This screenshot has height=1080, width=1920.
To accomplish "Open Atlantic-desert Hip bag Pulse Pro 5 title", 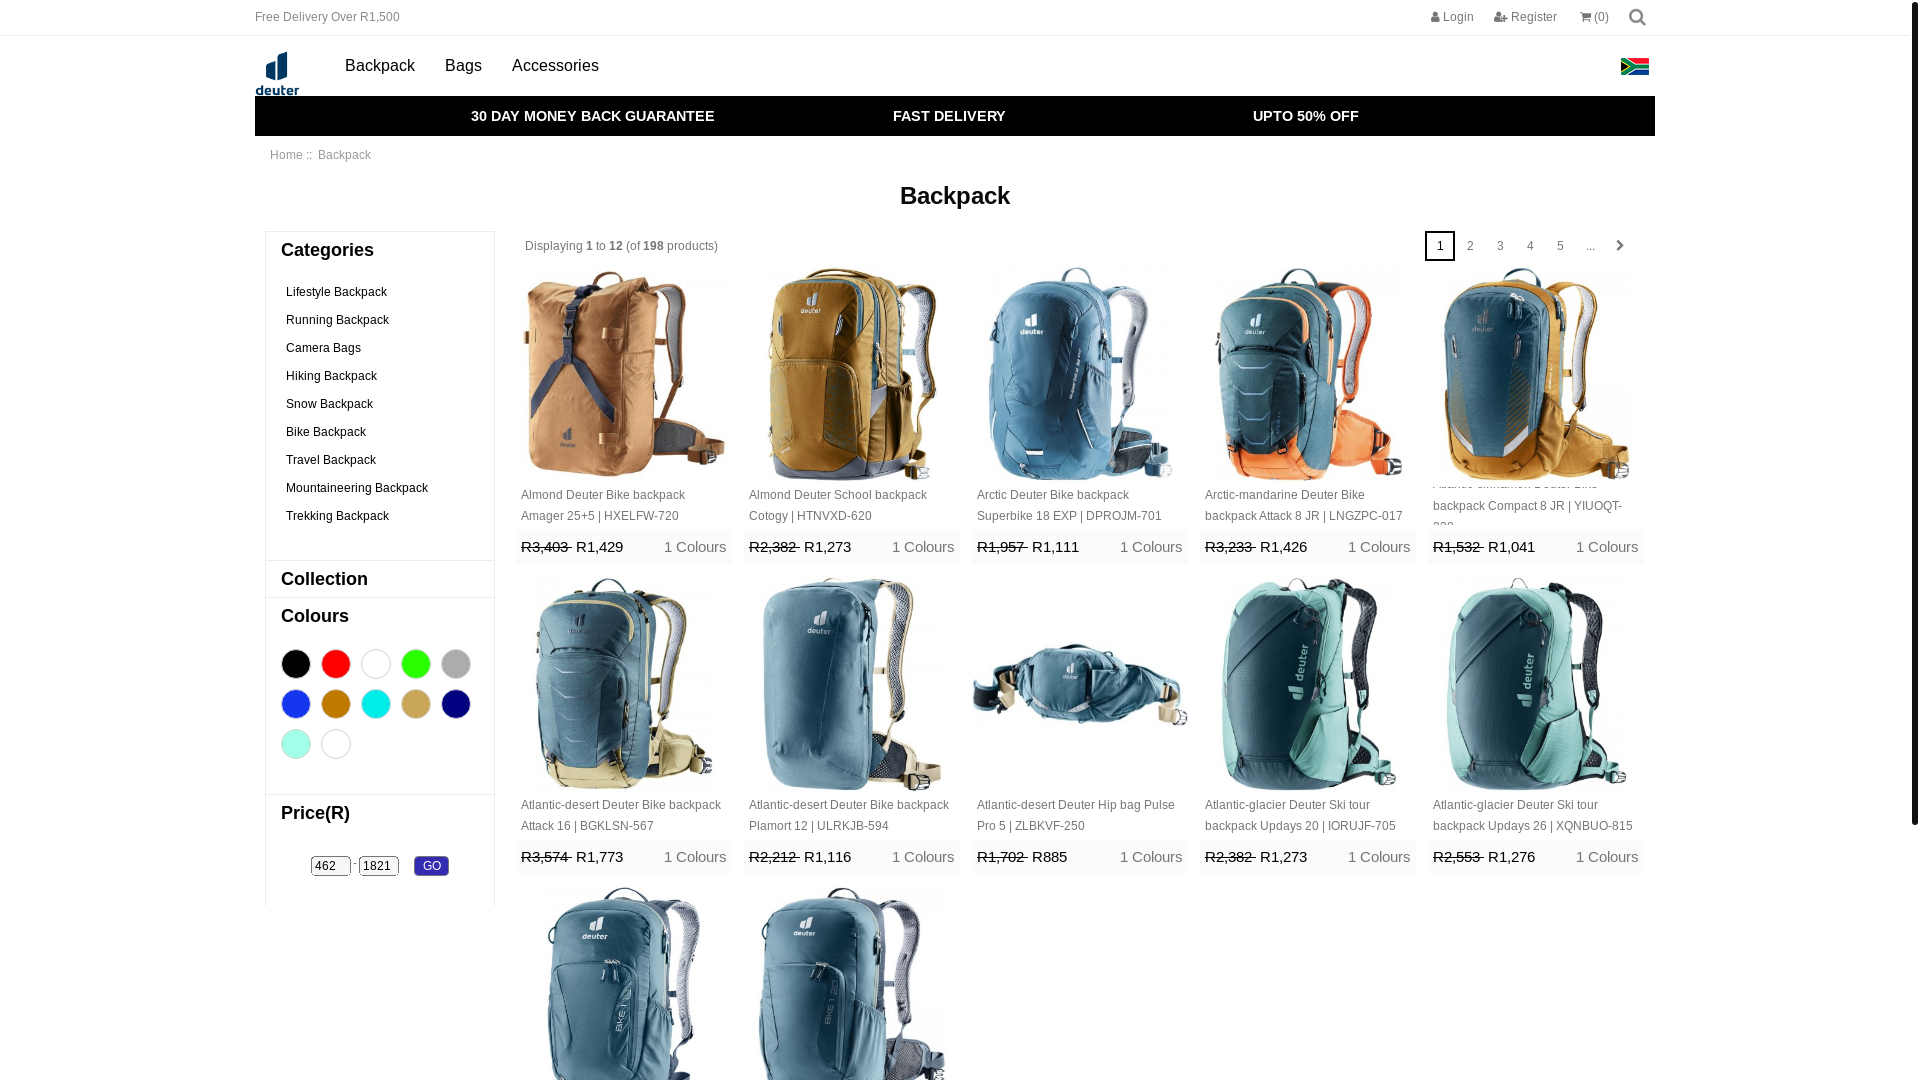I will pos(1076,815).
